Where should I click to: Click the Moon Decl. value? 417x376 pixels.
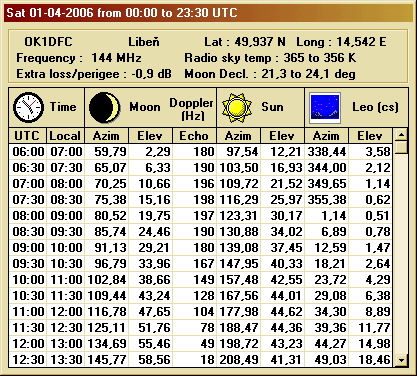click(x=308, y=74)
